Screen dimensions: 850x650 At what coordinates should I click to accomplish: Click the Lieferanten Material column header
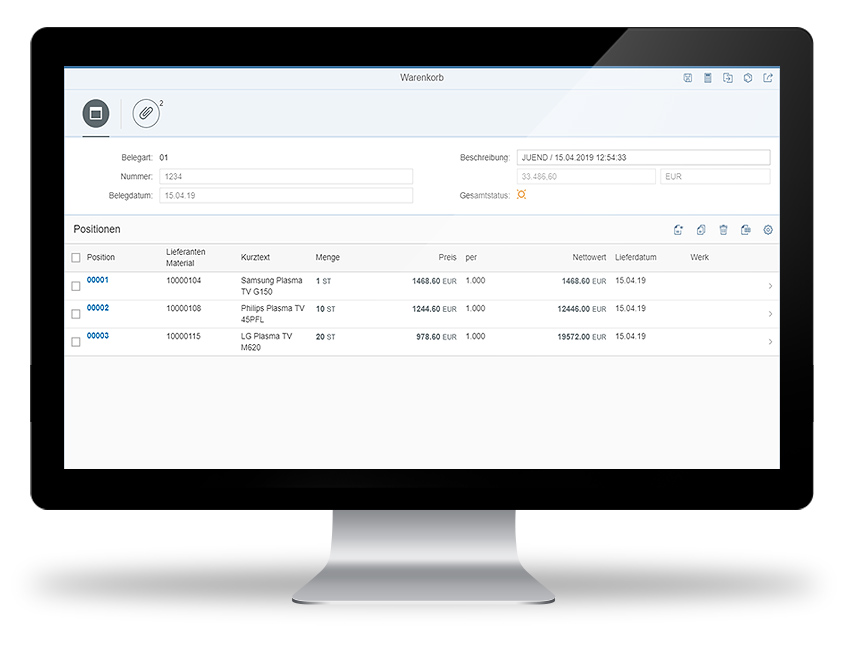(185, 258)
